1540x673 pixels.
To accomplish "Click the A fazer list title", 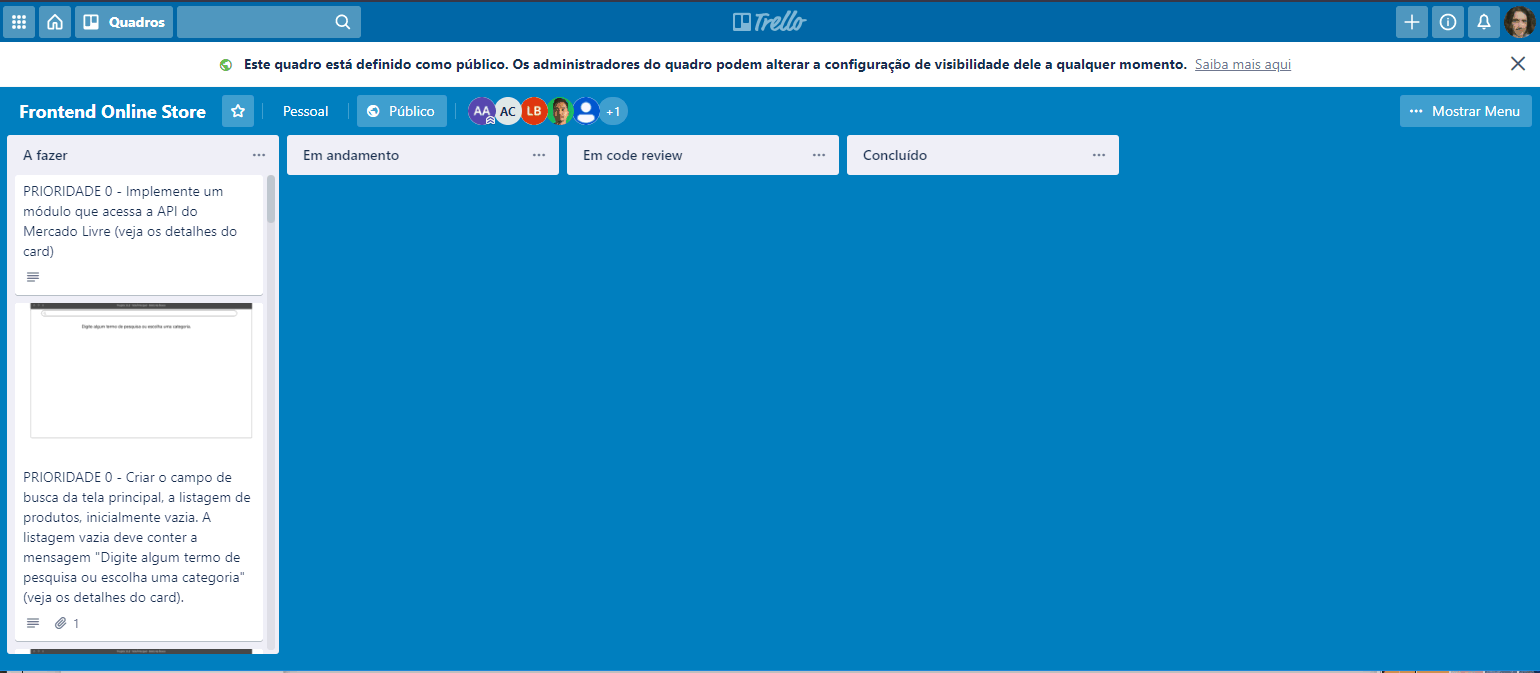I will pos(46,155).
